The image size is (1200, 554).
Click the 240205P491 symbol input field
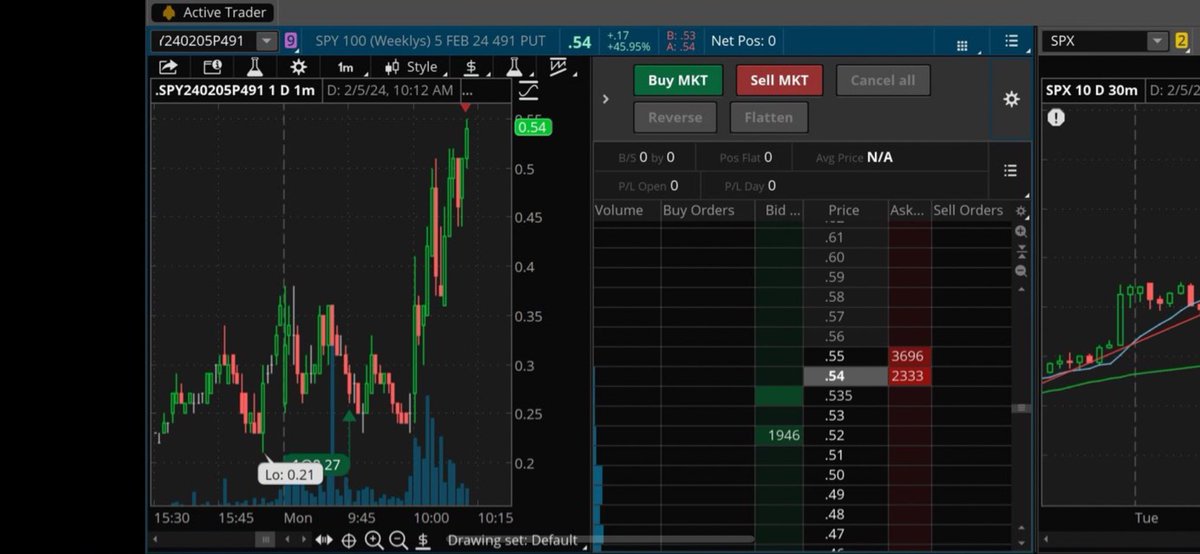point(205,41)
